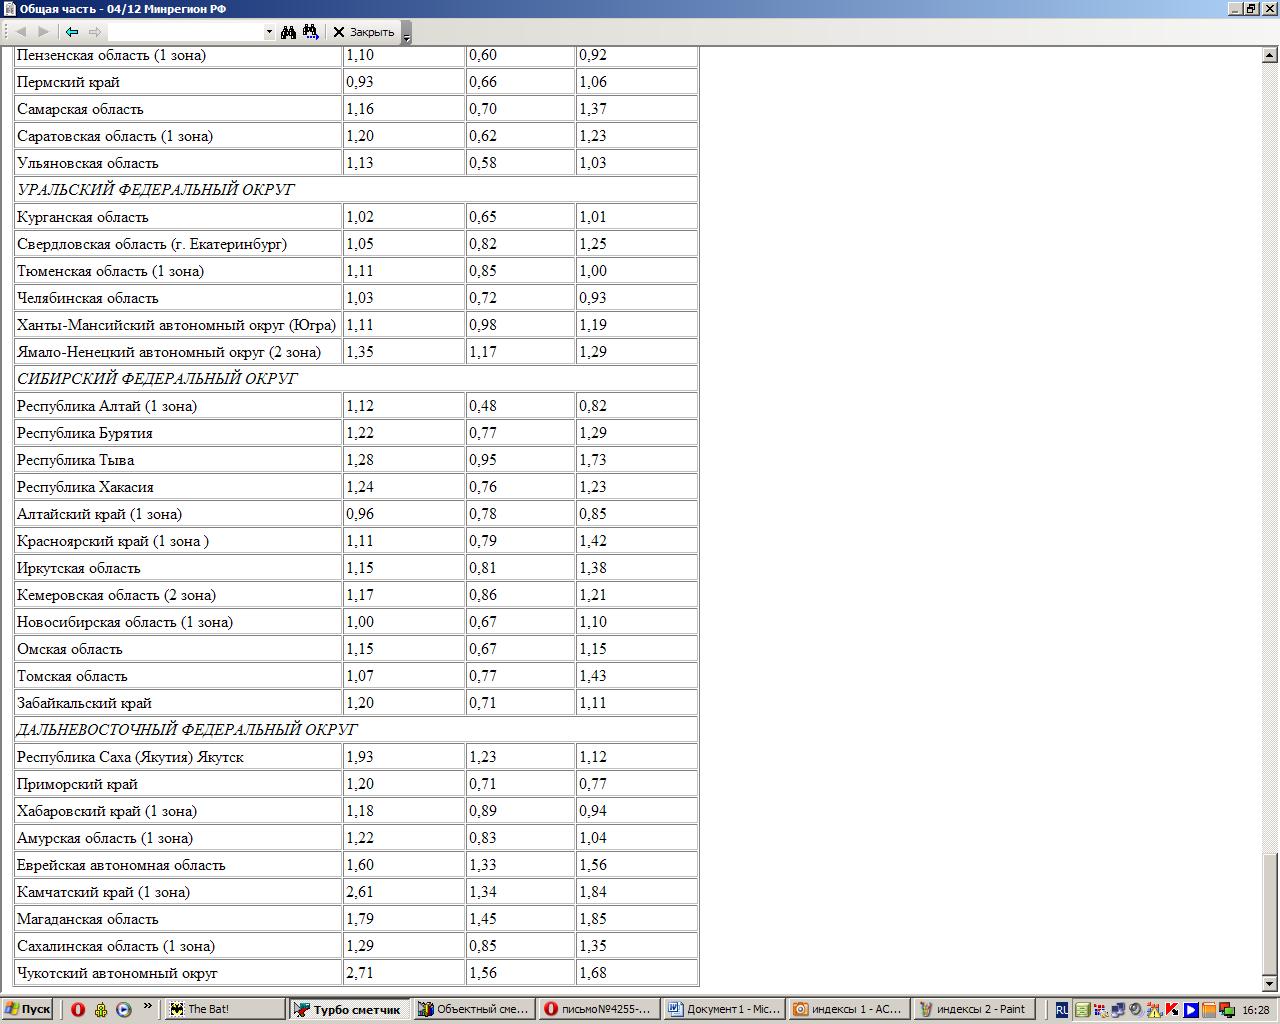Select the Магаданская область row name
This screenshot has height=1024, width=1280.
pos(87,919)
